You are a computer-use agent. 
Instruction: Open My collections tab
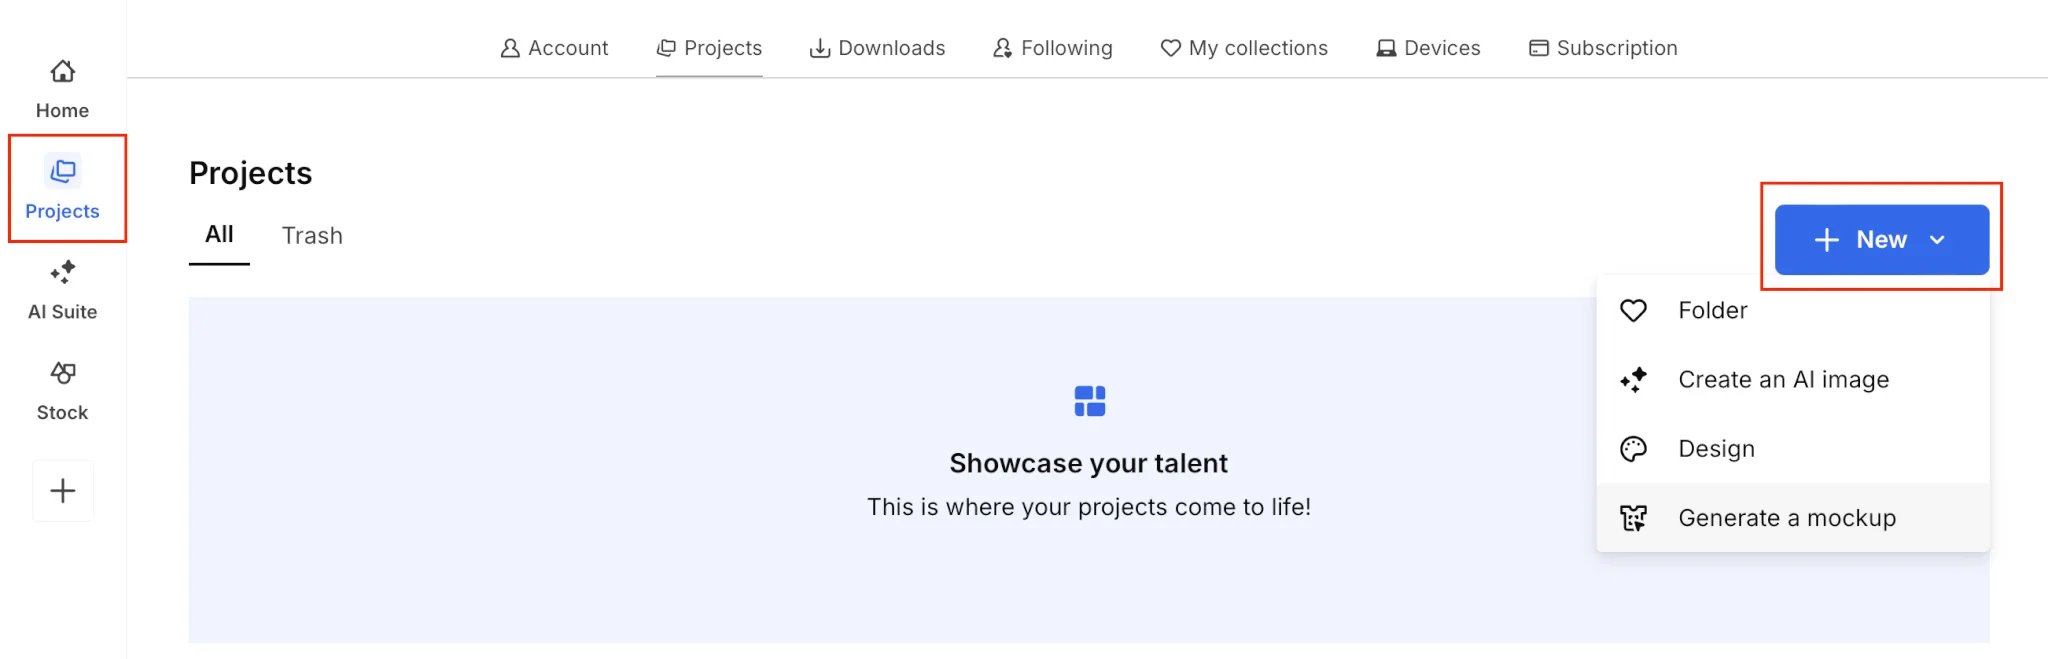click(1244, 48)
